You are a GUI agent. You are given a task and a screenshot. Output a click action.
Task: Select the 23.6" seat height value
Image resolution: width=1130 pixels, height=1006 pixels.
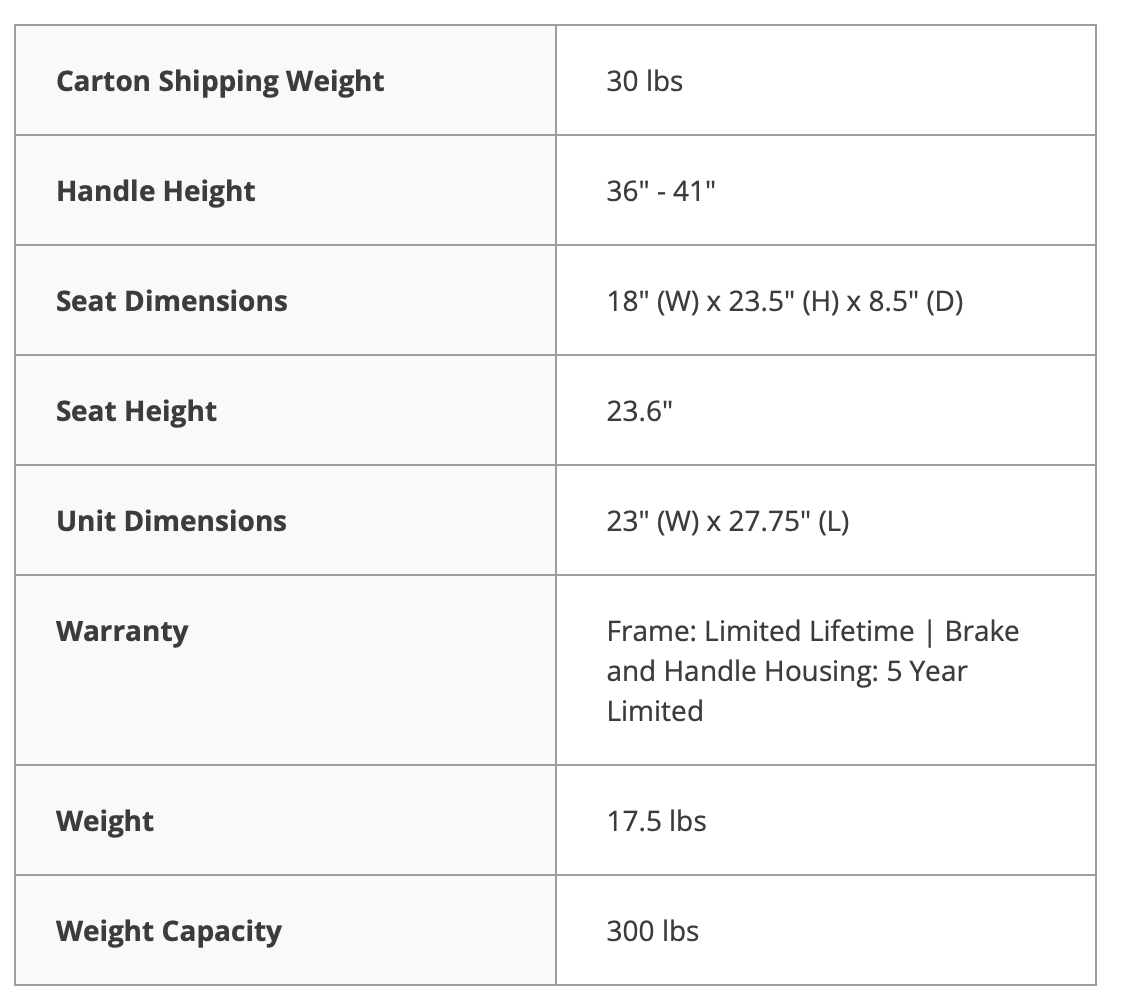pyautogui.click(x=639, y=411)
